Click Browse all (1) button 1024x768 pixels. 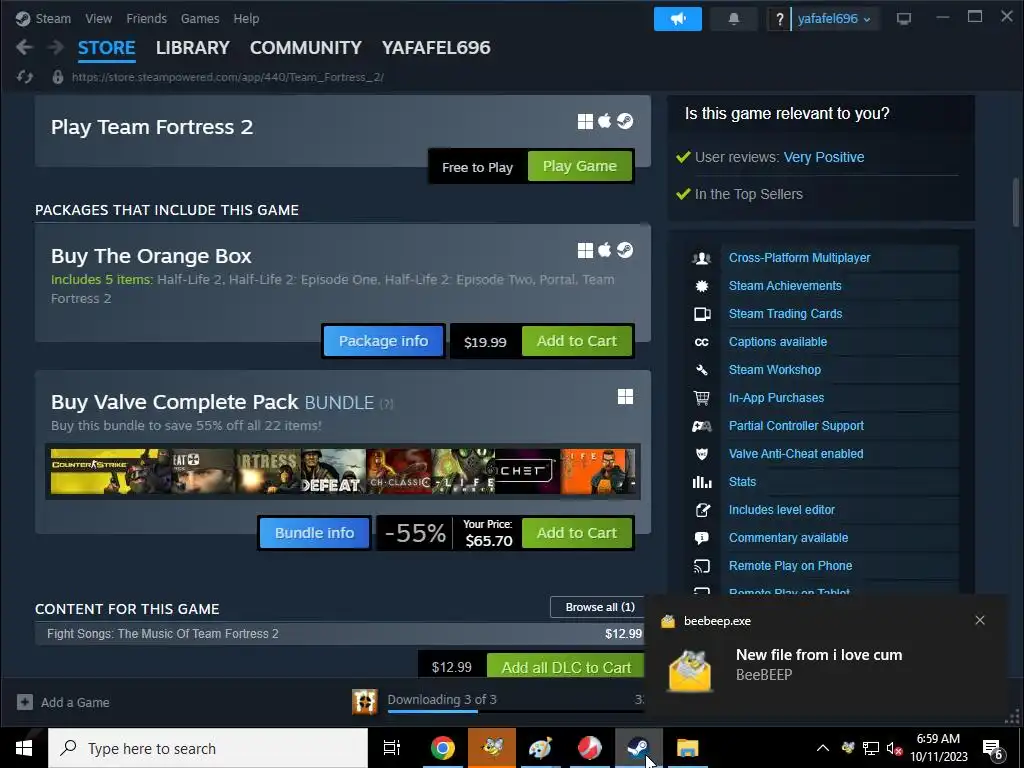tap(600, 607)
